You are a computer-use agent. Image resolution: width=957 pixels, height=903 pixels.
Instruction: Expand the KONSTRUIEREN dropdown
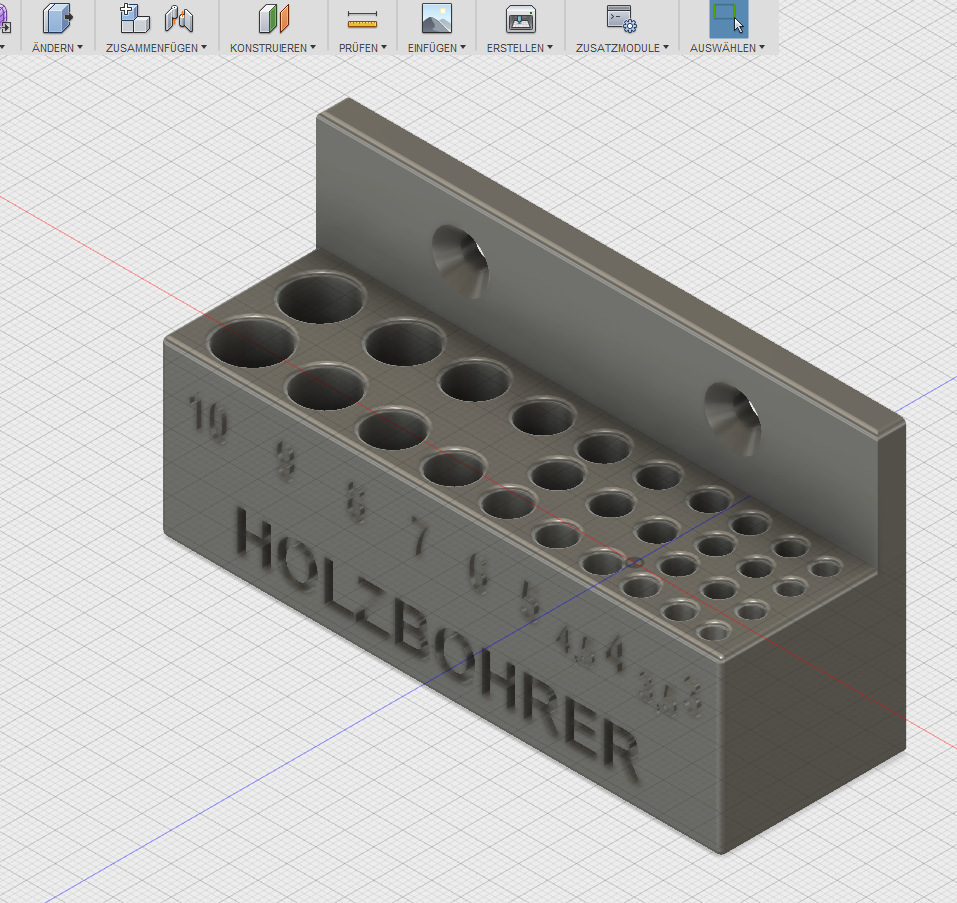(273, 48)
